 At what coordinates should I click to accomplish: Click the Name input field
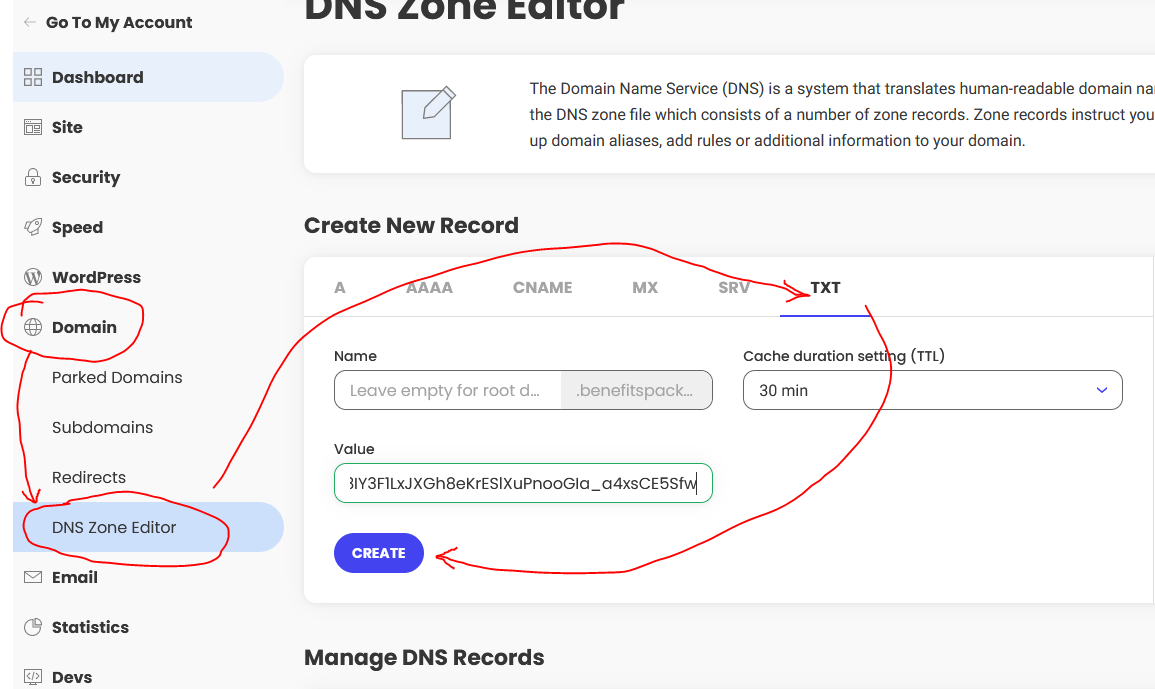447,390
